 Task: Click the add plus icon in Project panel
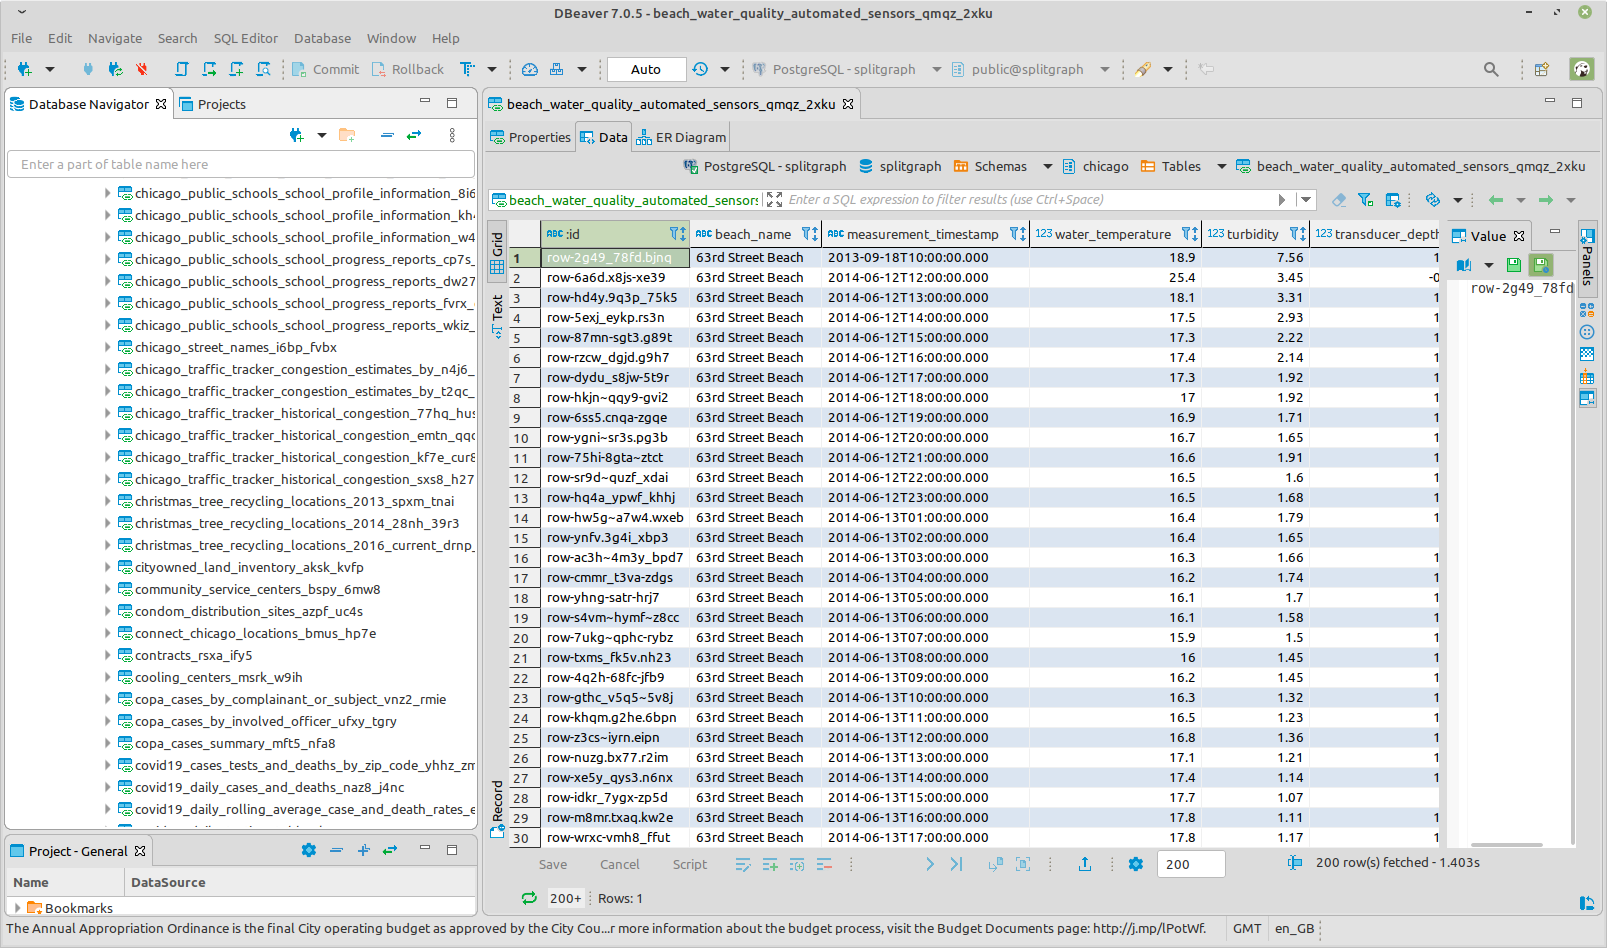(364, 850)
